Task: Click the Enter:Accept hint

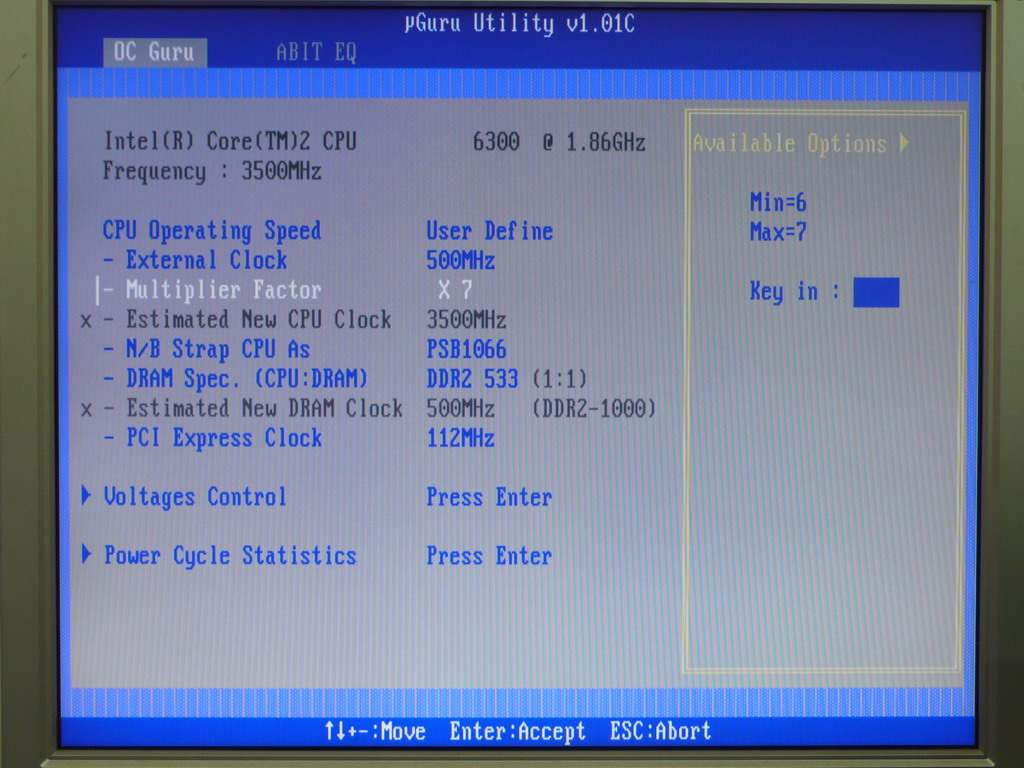Action: tap(517, 731)
